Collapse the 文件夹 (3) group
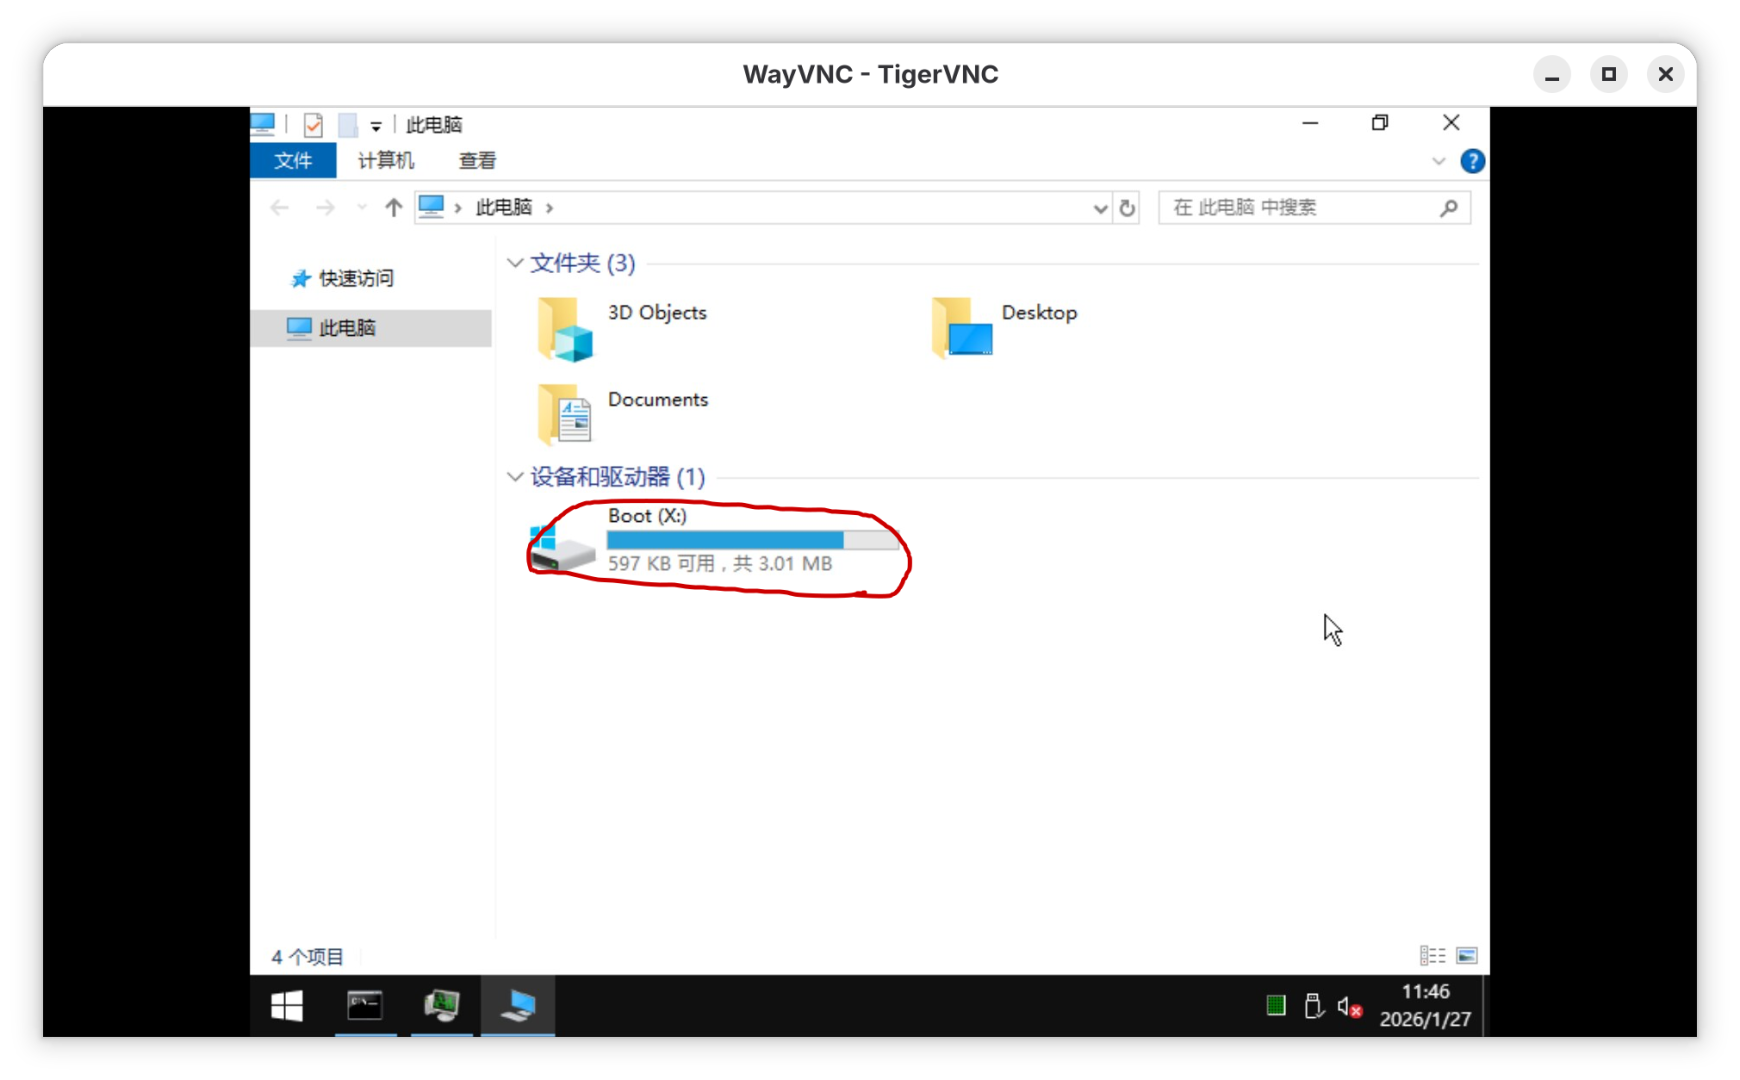 [515, 263]
